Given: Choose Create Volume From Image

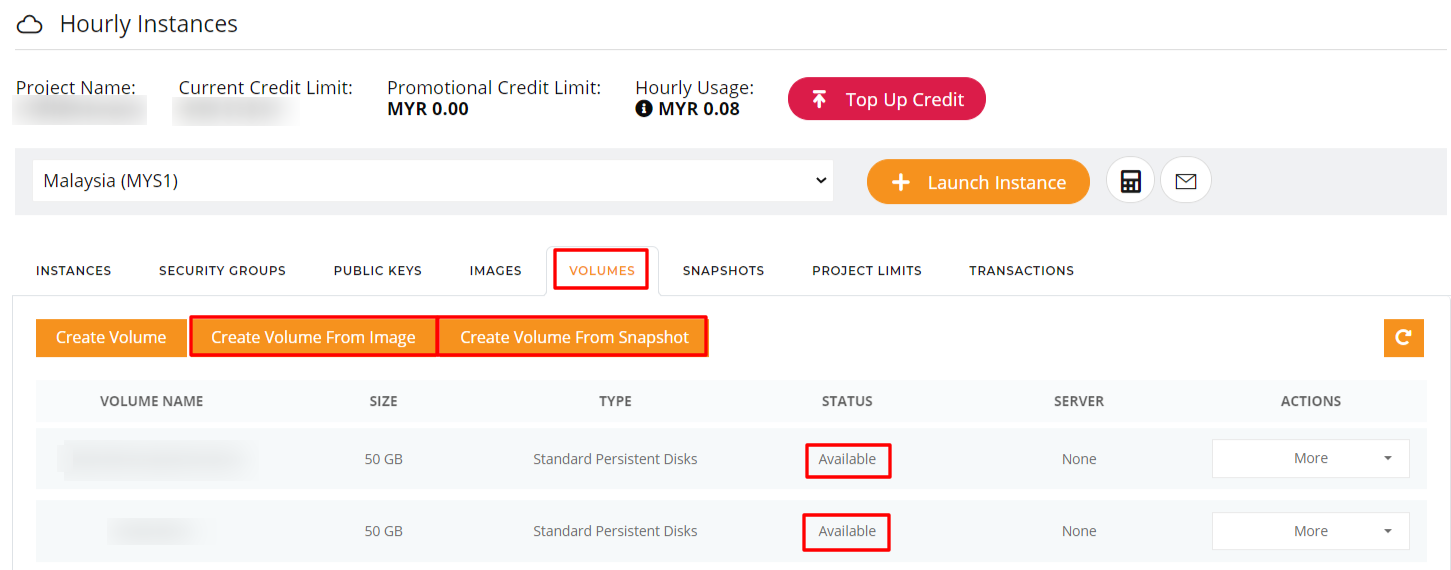Looking at the screenshot, I should coord(313,338).
